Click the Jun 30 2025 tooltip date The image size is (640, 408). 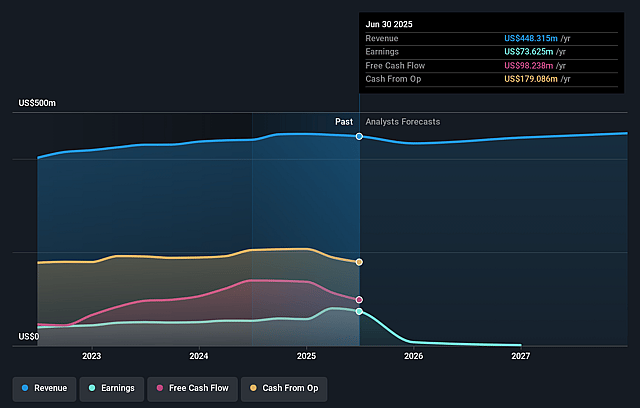coord(389,24)
